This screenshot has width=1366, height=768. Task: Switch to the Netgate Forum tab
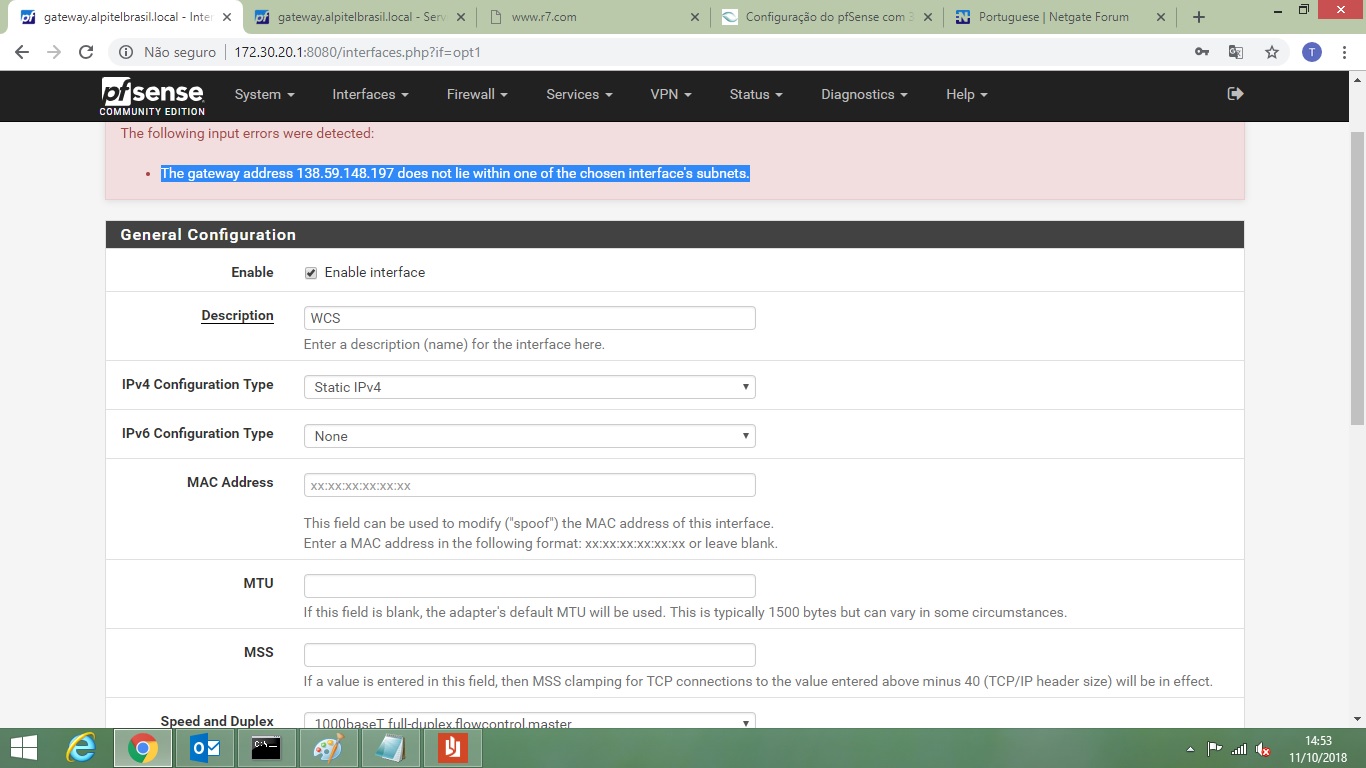[1053, 17]
